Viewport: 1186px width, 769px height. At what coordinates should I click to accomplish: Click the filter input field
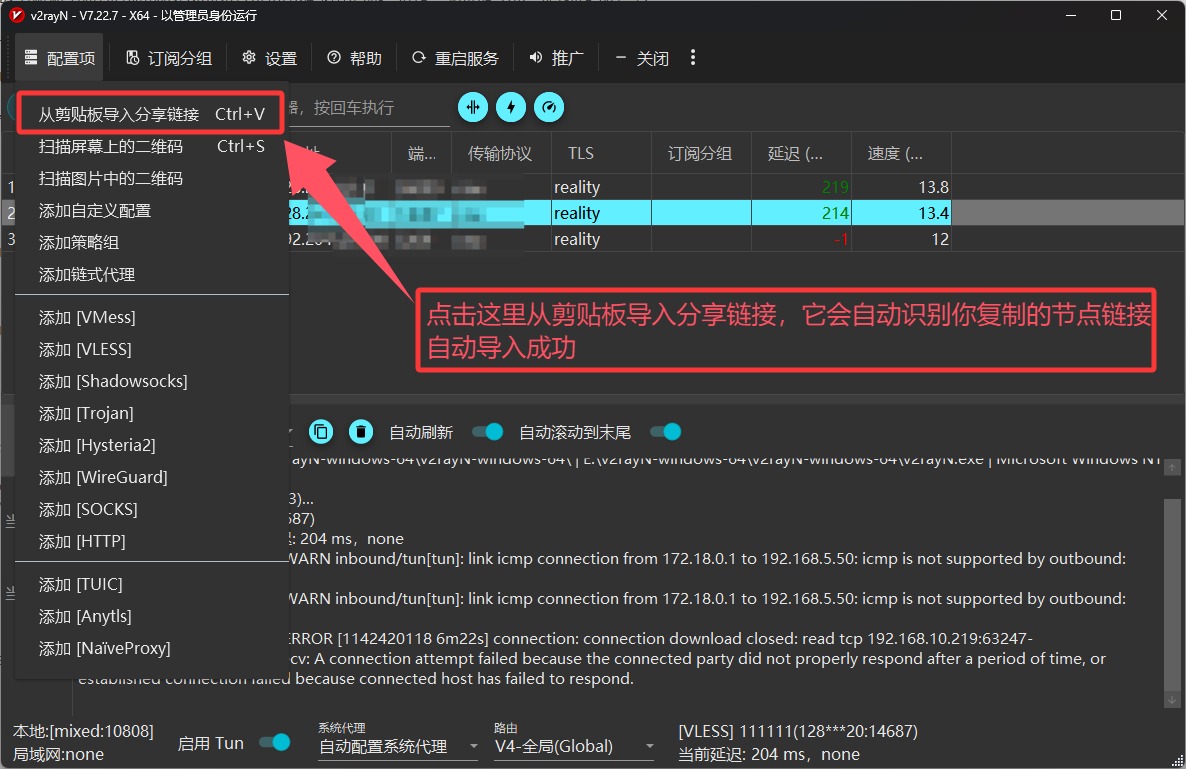(369, 108)
